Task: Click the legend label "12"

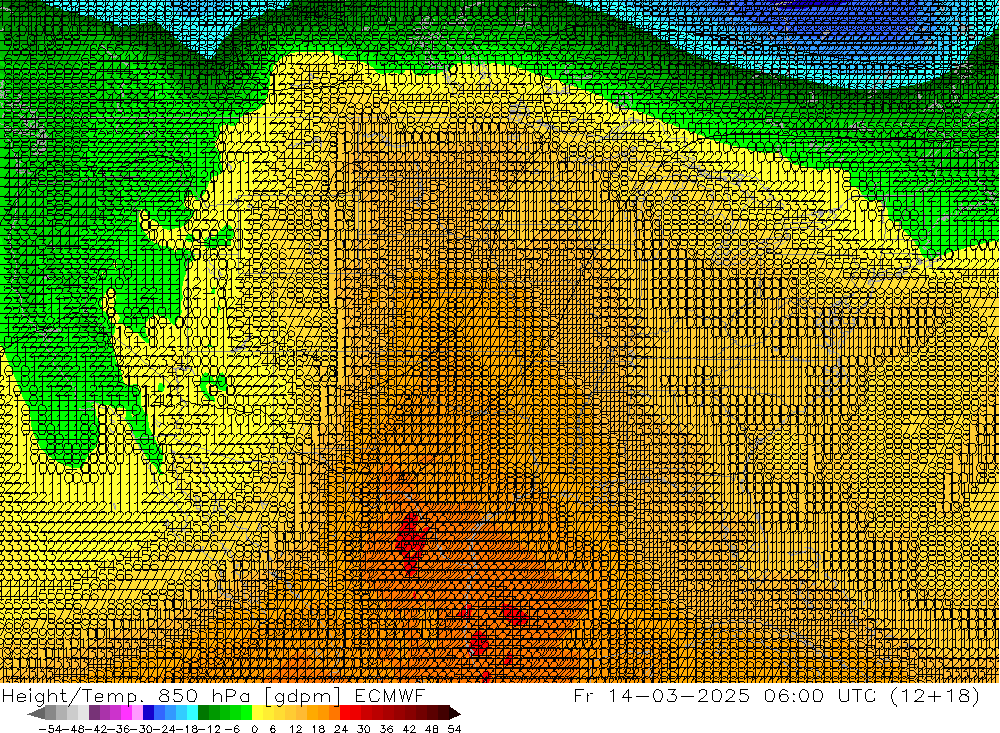Action: pos(295,729)
